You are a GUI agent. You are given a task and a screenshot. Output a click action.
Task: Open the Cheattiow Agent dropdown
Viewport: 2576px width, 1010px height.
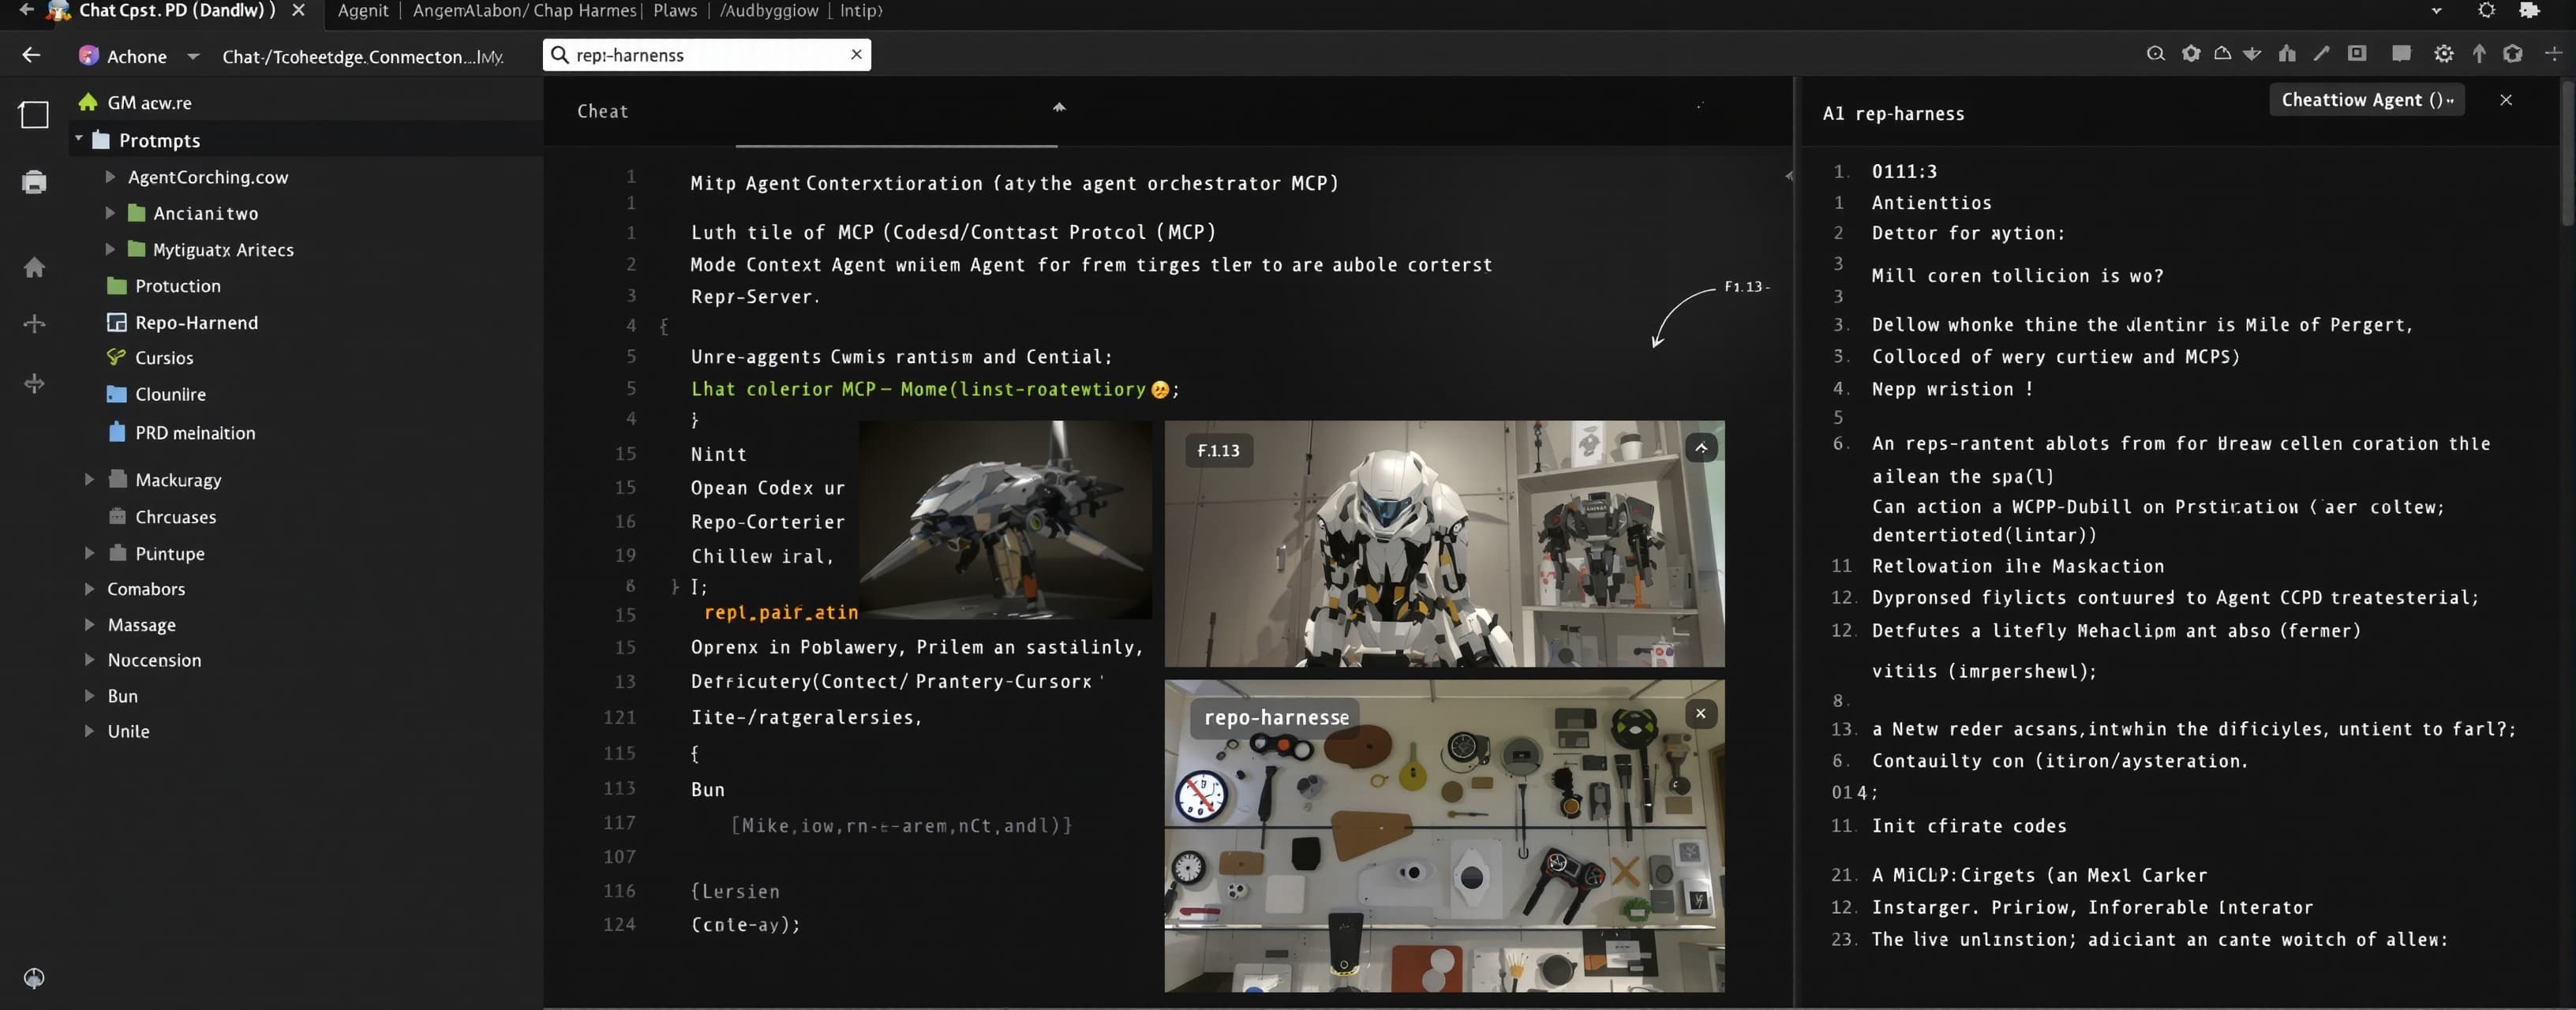point(2366,100)
